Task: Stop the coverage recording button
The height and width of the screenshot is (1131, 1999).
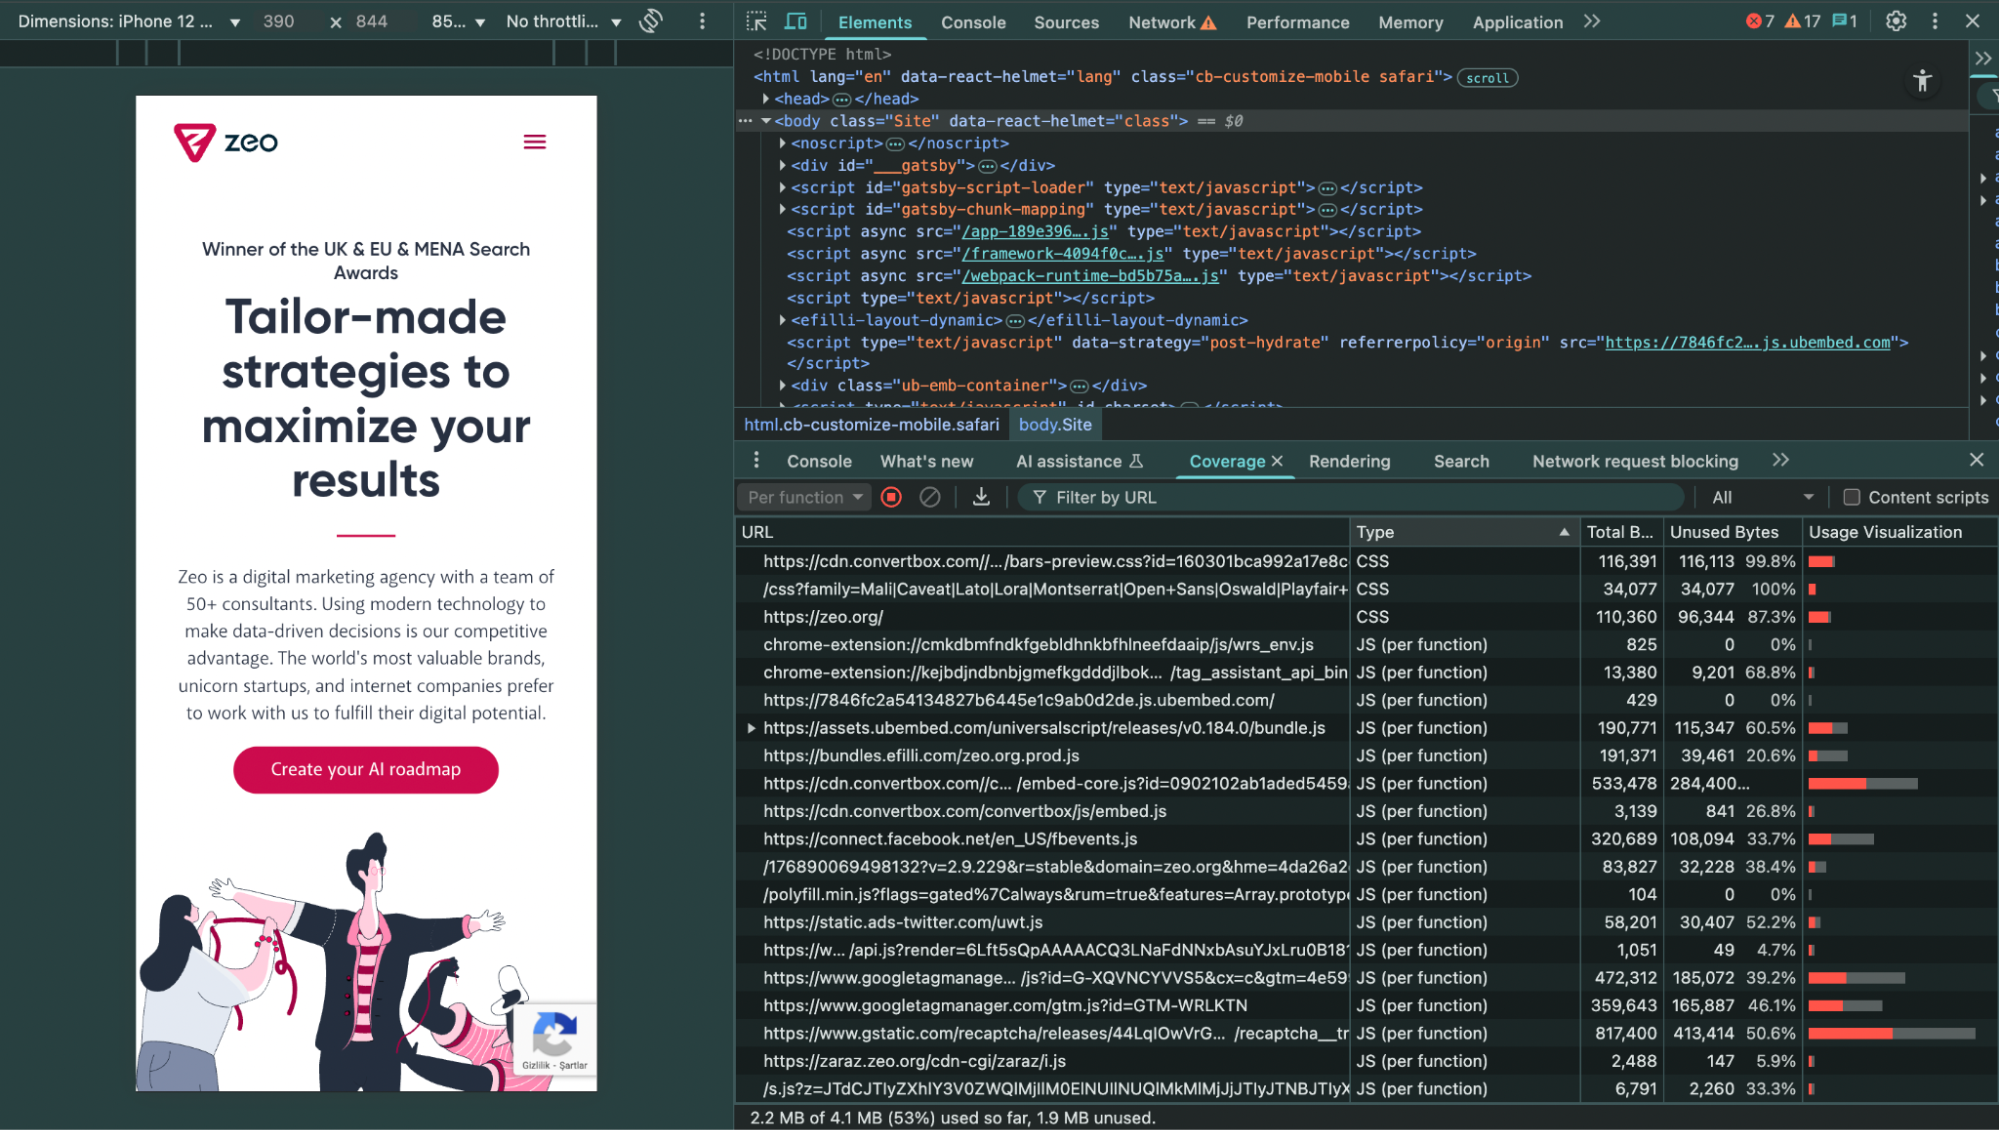Action: [891, 497]
